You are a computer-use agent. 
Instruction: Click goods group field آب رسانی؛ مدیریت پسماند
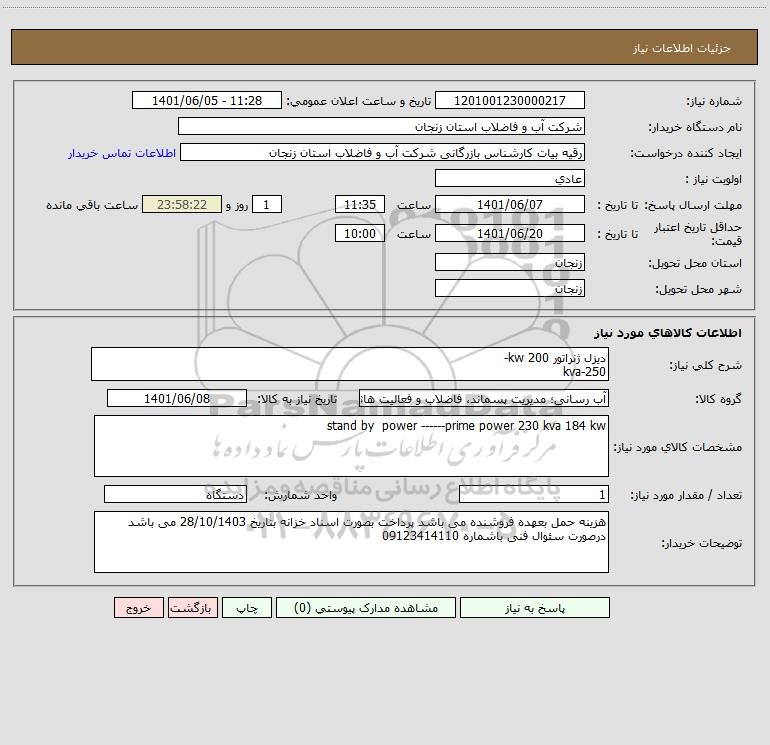[x=484, y=398]
